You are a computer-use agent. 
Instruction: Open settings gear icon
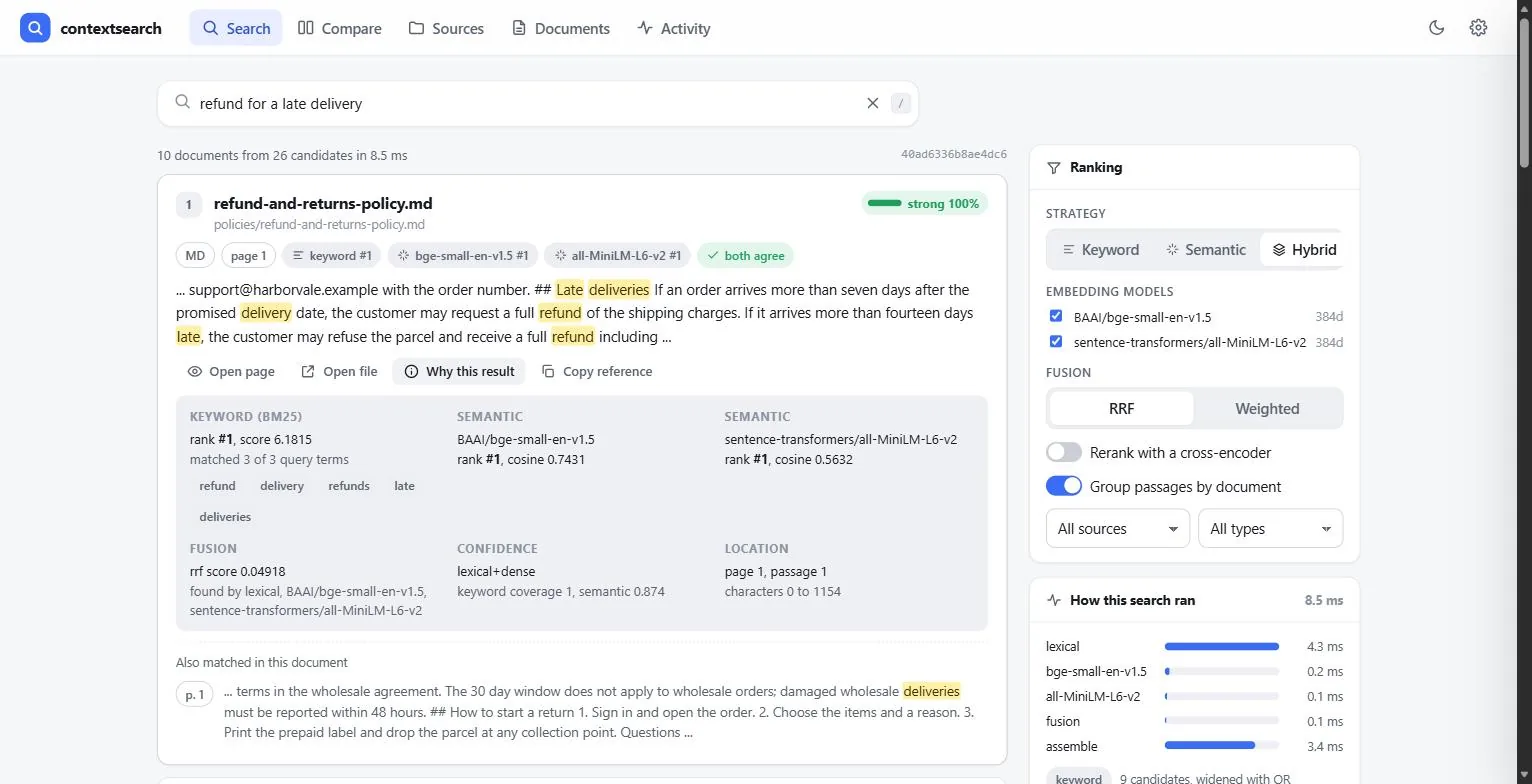(x=1478, y=28)
